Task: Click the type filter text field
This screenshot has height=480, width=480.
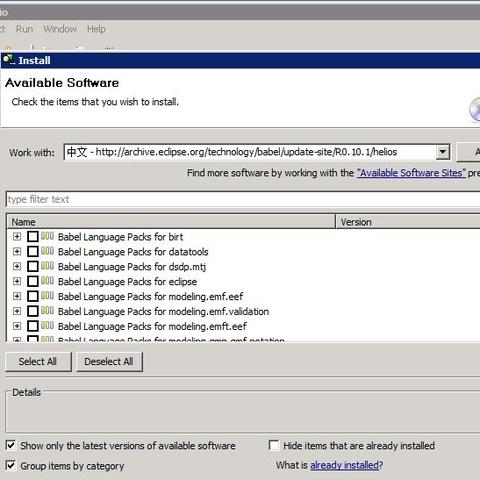Action: pos(243,199)
